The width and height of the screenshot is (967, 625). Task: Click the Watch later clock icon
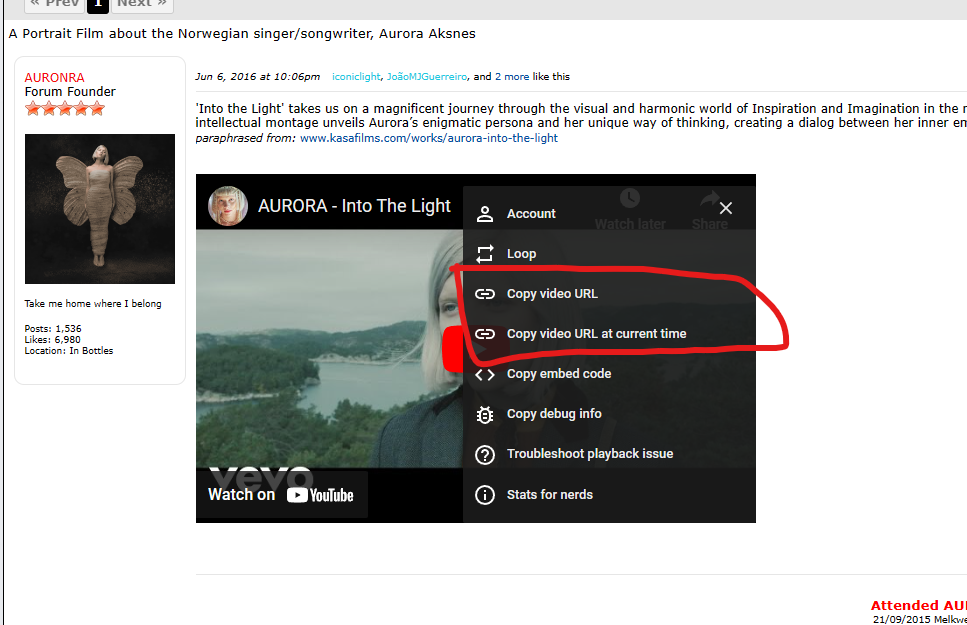pyautogui.click(x=630, y=198)
